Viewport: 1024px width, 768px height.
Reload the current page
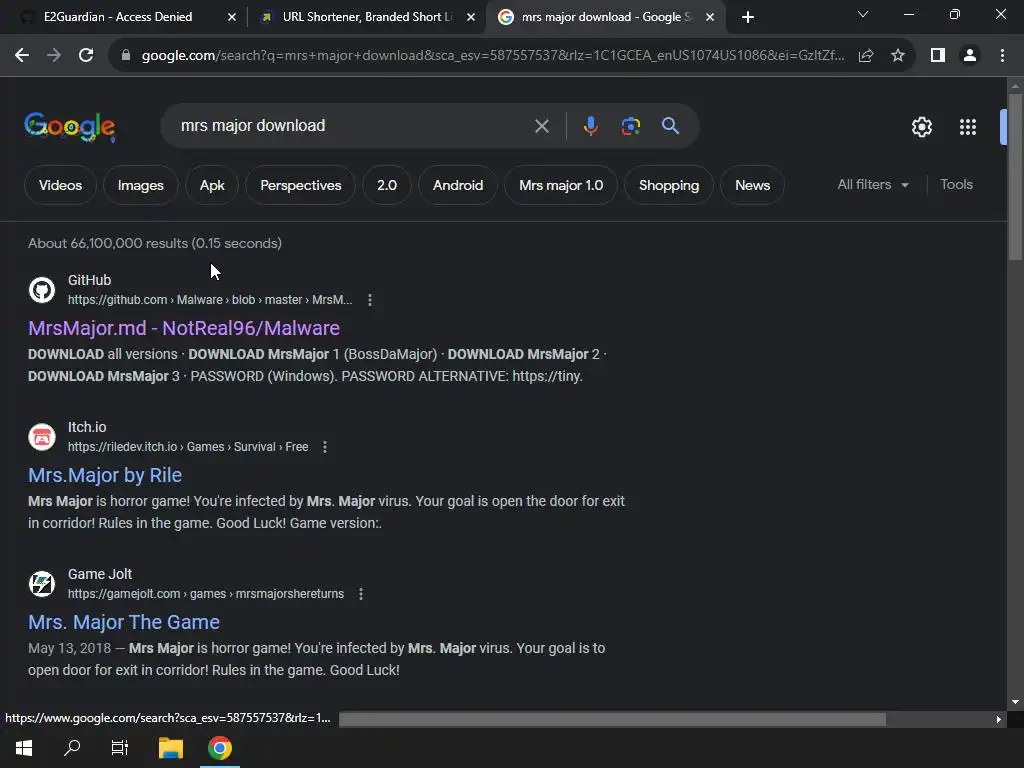point(86,56)
